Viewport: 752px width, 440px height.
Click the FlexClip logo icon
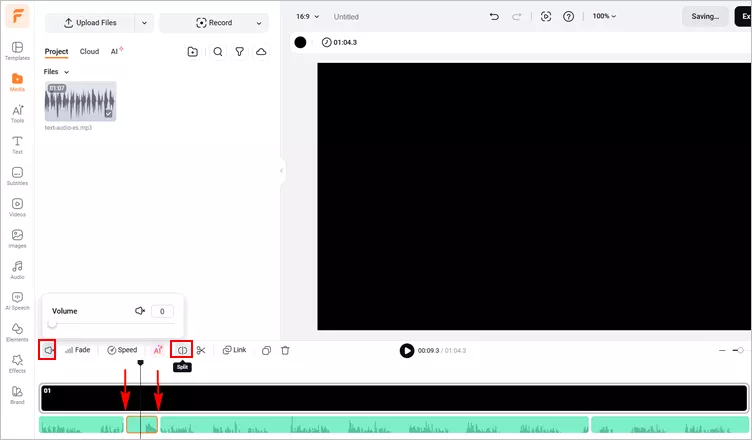pyautogui.click(x=18, y=16)
